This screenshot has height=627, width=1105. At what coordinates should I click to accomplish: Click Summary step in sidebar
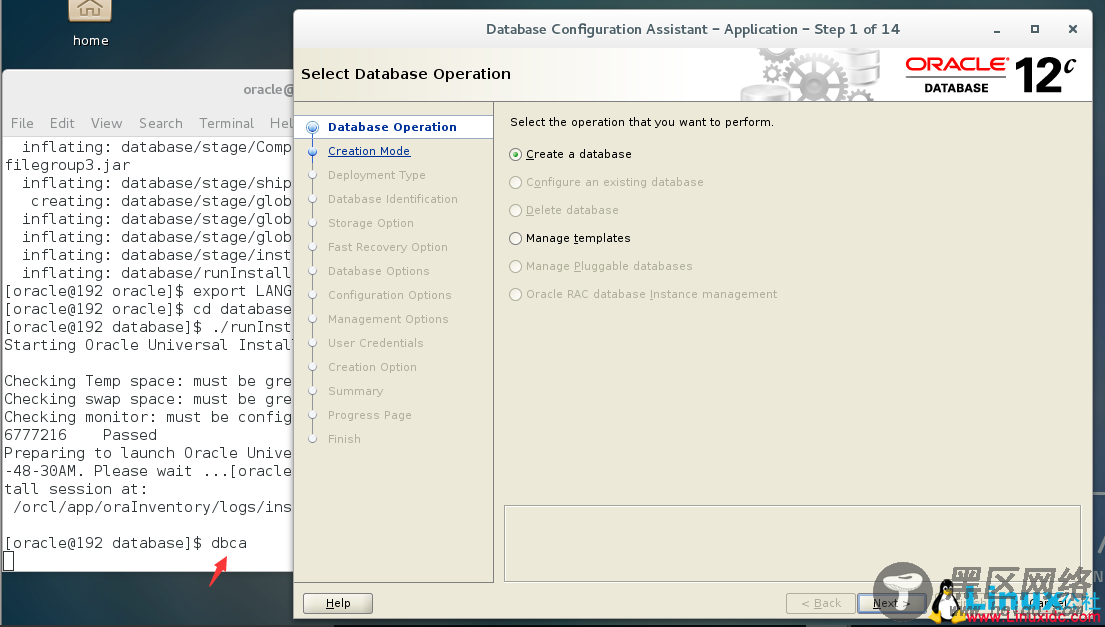[x=355, y=391]
